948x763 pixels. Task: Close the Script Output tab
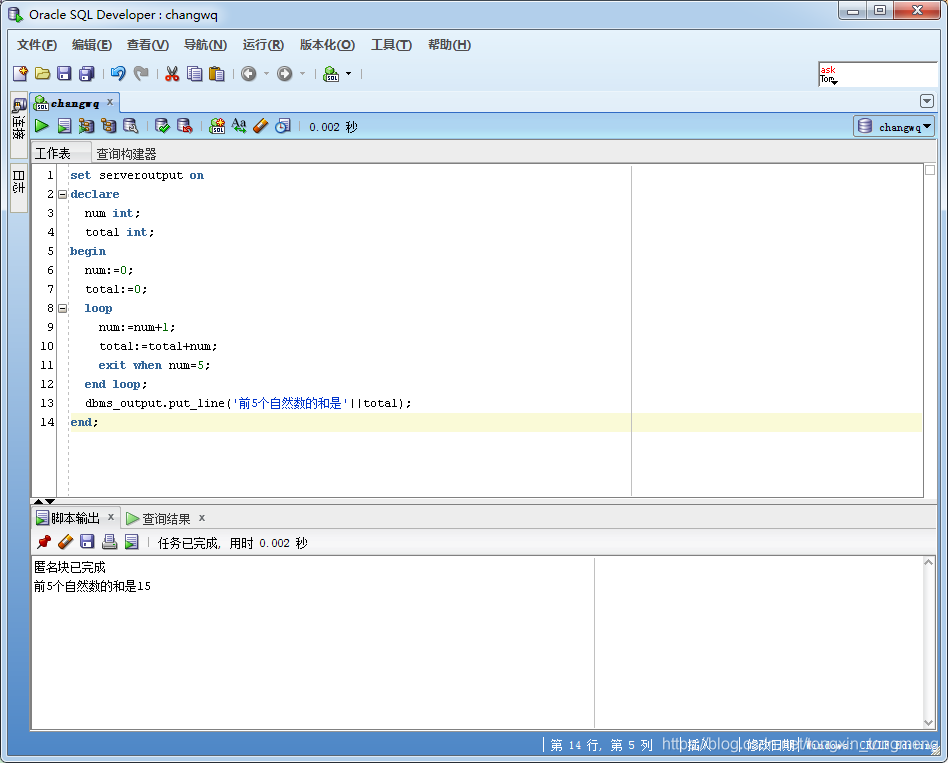(111, 517)
